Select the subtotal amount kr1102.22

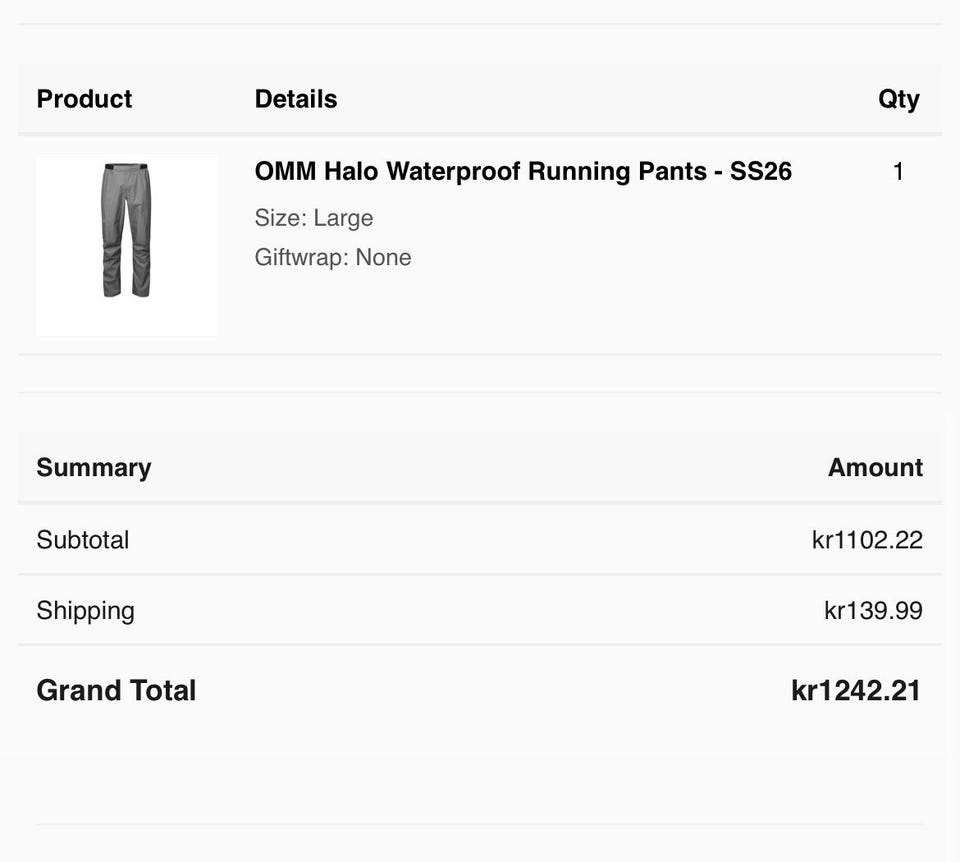click(x=867, y=539)
